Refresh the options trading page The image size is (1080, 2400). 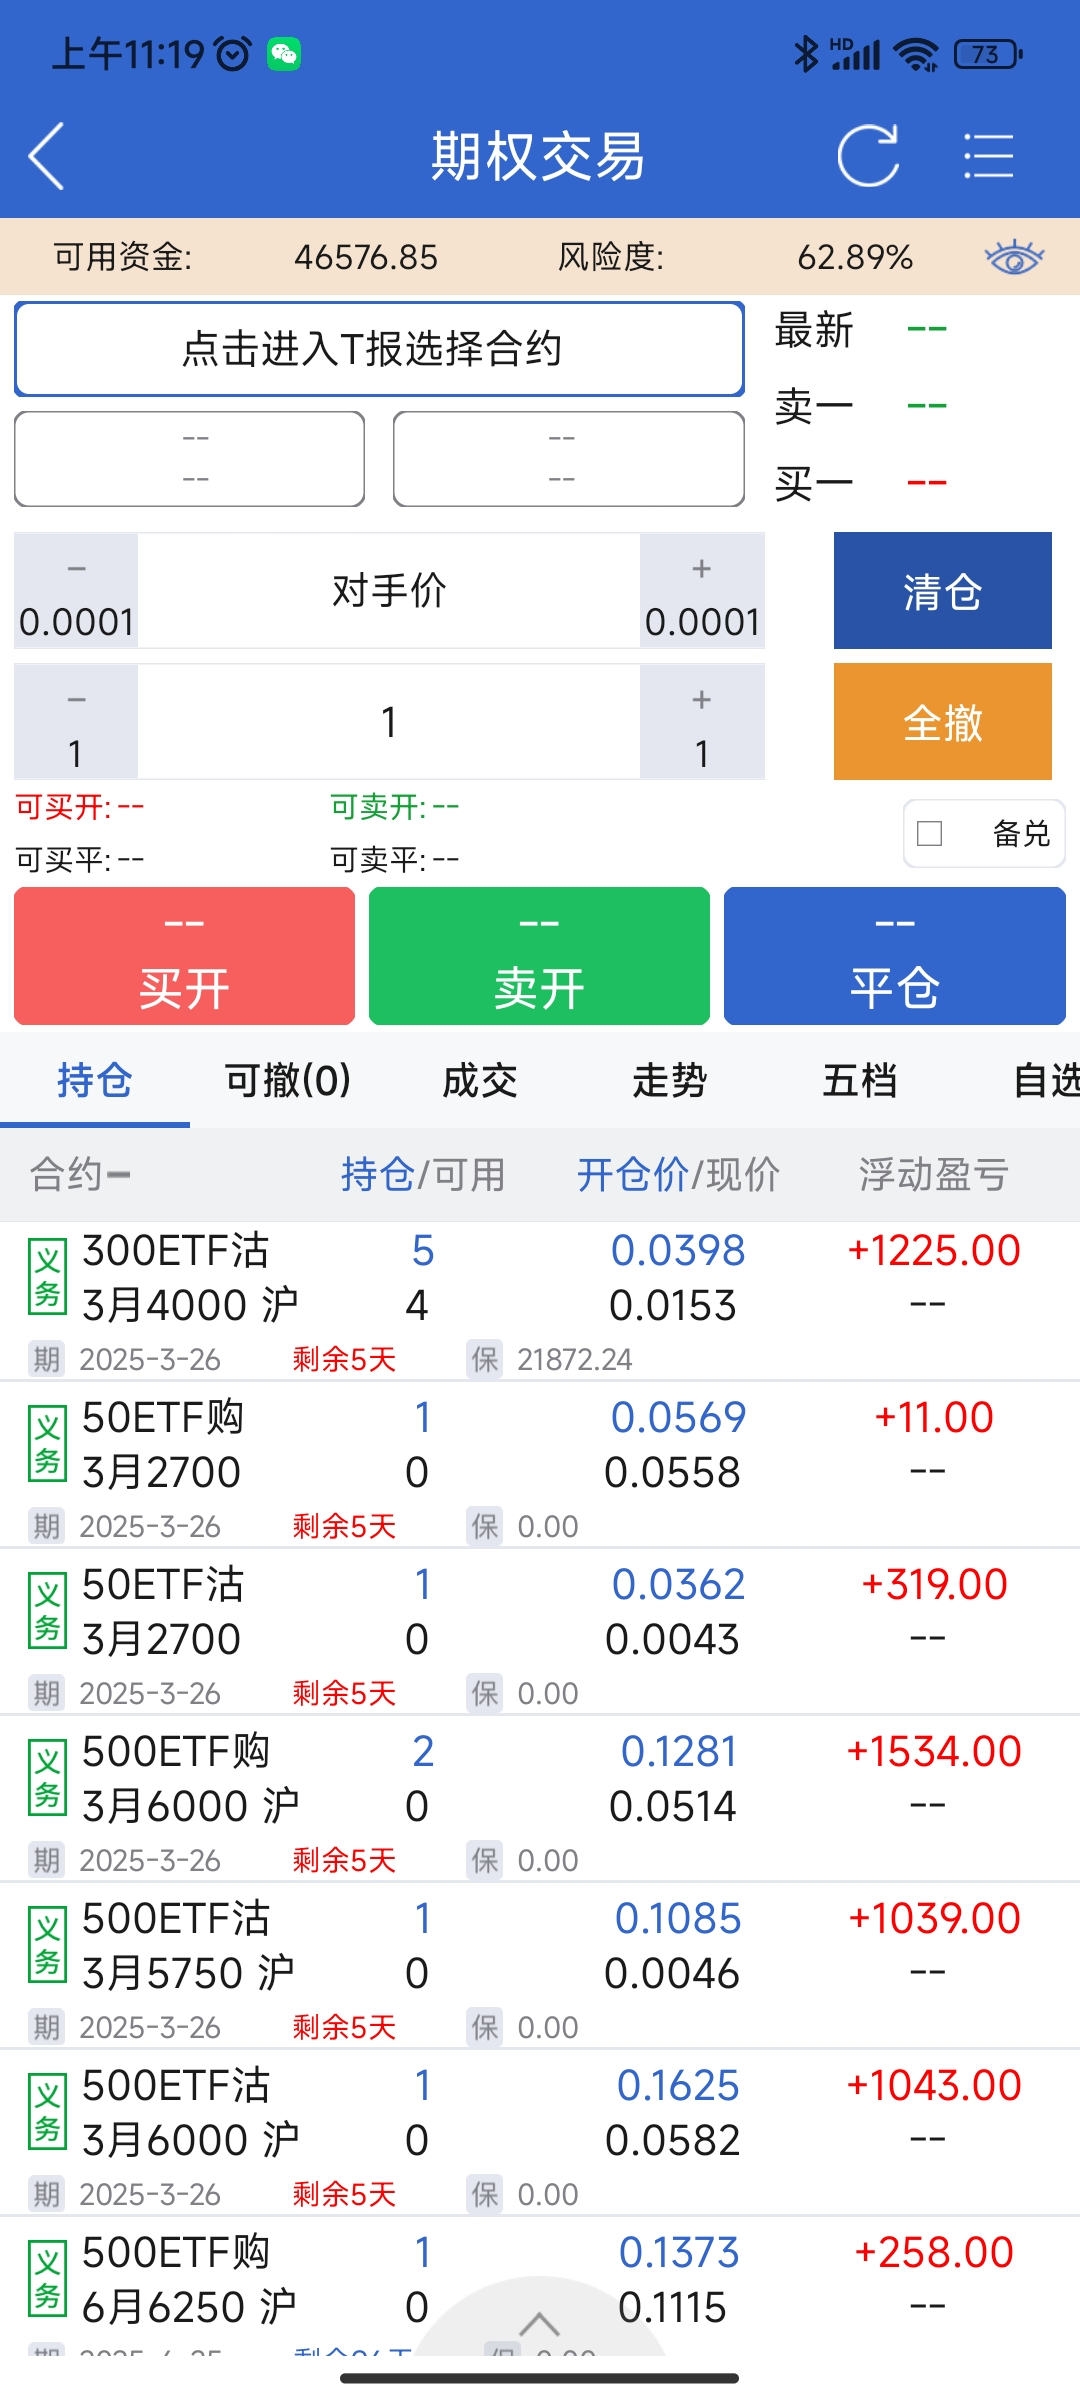868,156
